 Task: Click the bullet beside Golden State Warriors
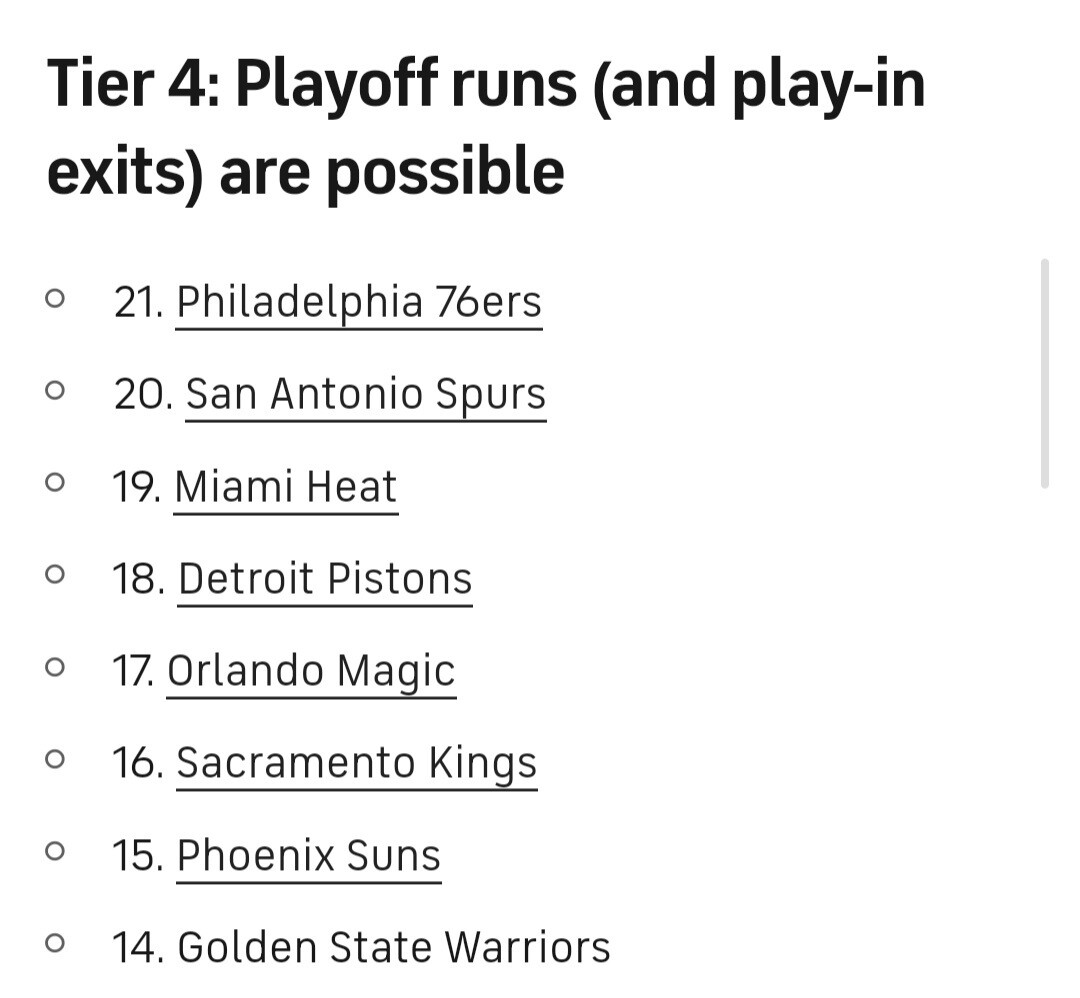pyautogui.click(x=56, y=944)
